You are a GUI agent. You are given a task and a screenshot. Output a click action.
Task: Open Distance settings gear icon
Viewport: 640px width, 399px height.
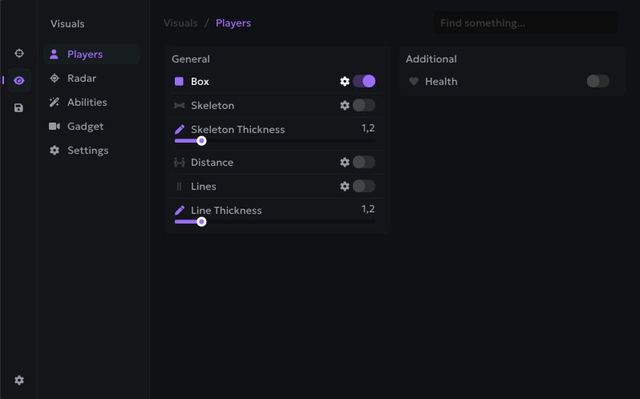[345, 162]
